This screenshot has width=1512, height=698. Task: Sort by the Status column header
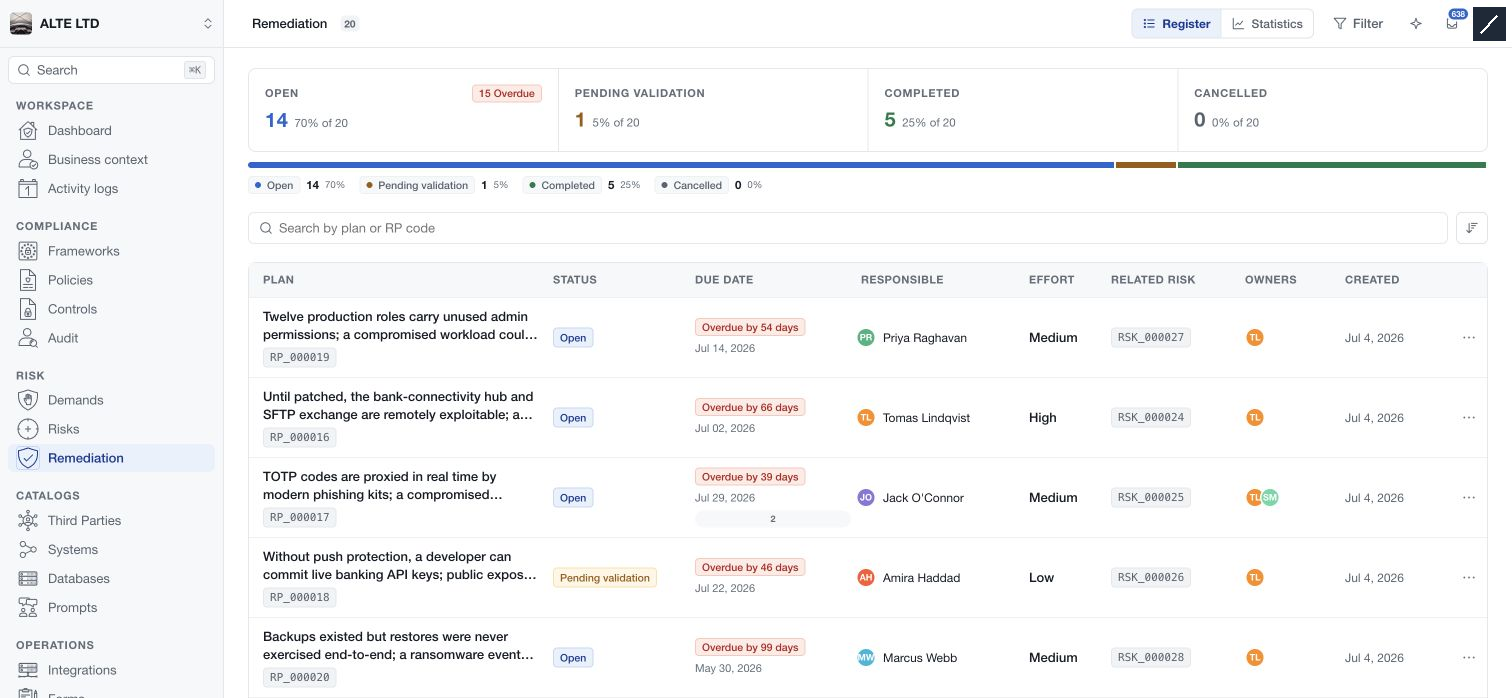[575, 280]
